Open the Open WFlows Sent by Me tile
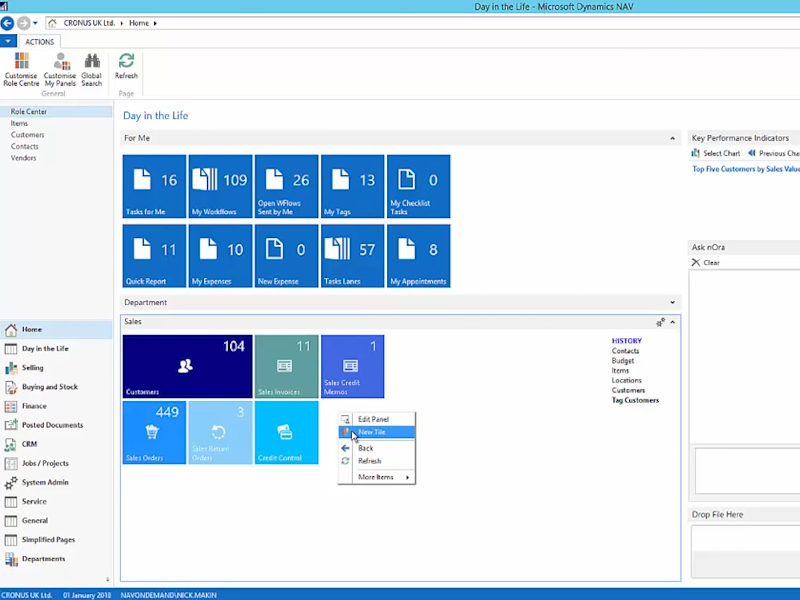The image size is (800, 600). point(286,186)
